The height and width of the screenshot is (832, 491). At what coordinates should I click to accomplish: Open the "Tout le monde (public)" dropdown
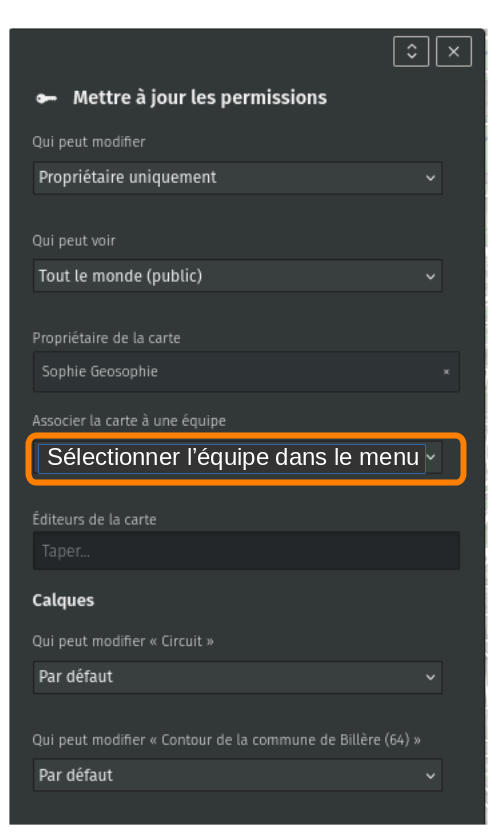pos(237,276)
